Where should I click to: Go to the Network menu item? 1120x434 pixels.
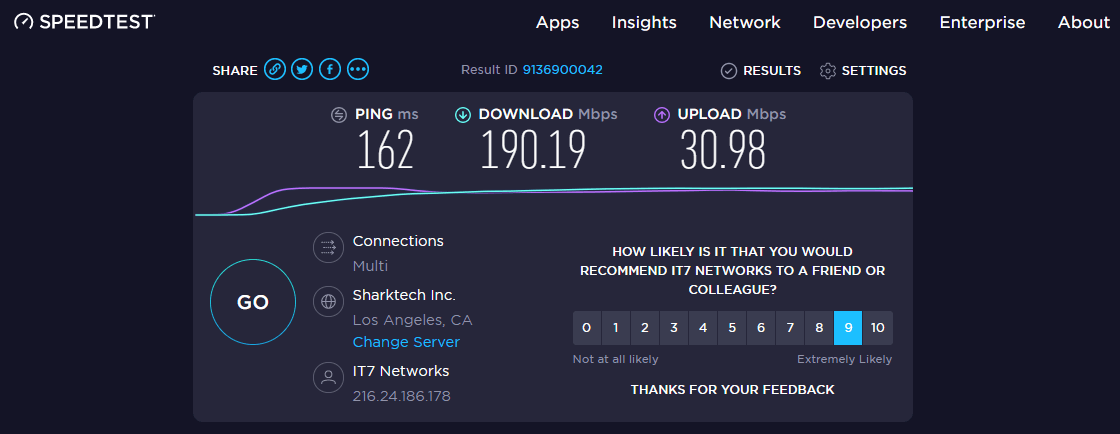click(x=745, y=22)
